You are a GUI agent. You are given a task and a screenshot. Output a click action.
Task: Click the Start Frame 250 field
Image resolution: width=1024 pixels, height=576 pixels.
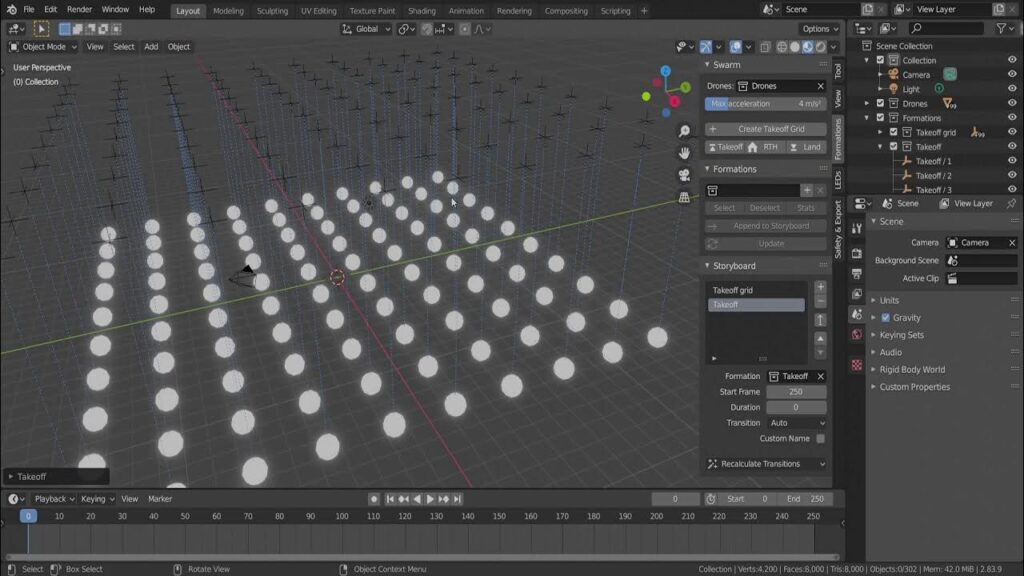click(796, 392)
